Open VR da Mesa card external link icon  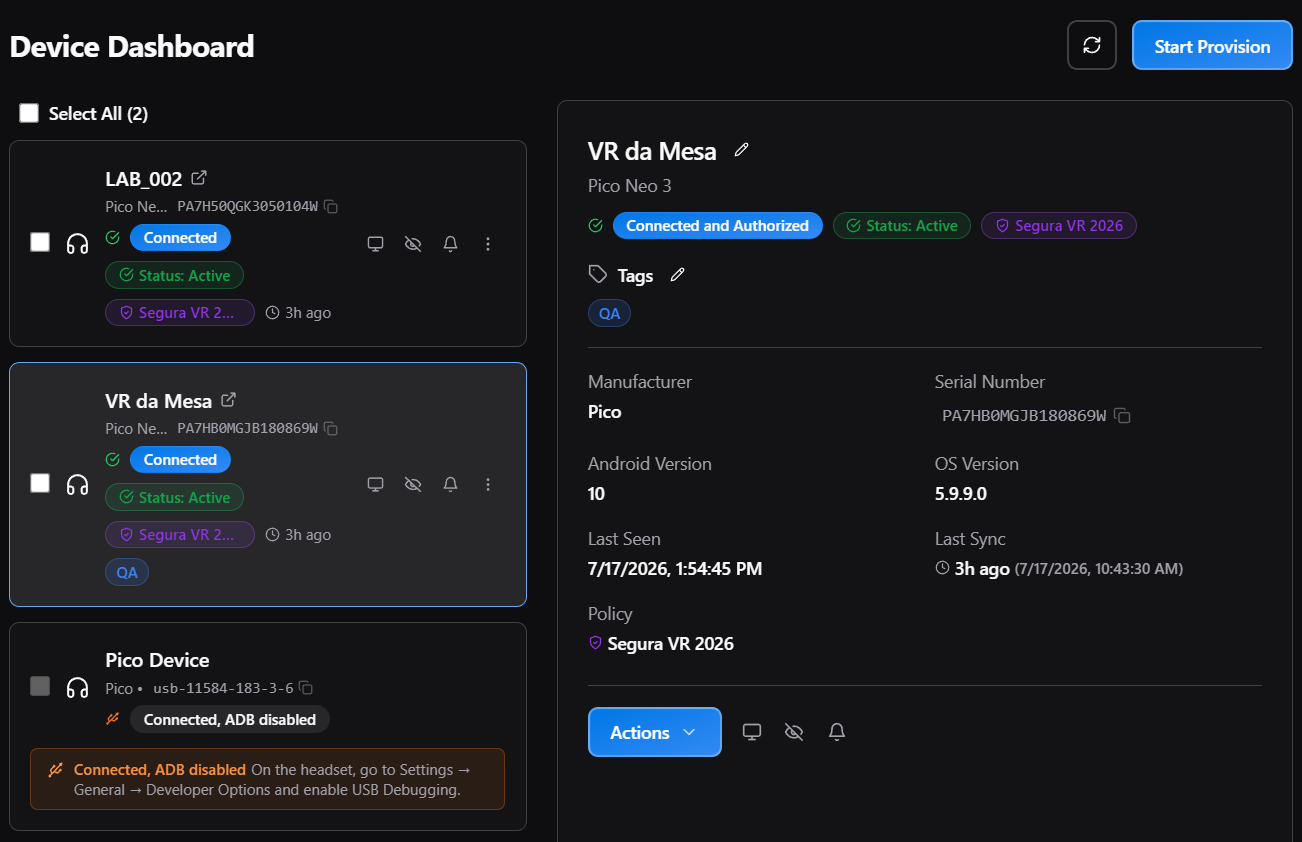(228, 400)
